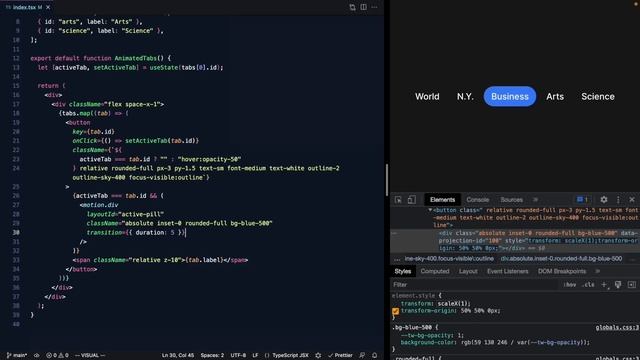Image resolution: width=640 pixels, height=360 pixels.
Task: Expand breadcrumb left ellipsis
Action: tap(397, 259)
